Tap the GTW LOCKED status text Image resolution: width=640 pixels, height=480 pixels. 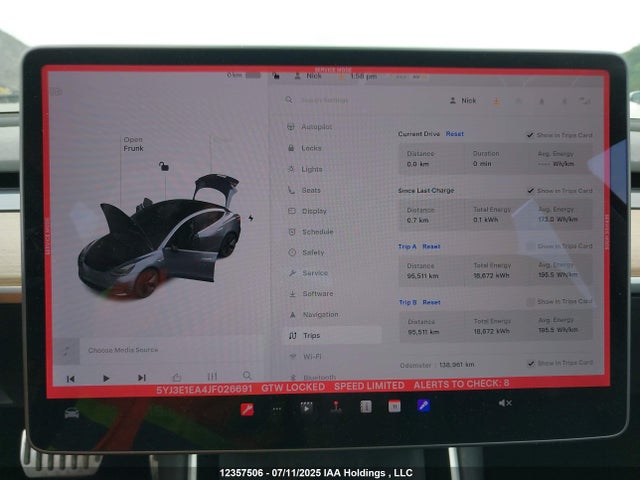[293, 387]
